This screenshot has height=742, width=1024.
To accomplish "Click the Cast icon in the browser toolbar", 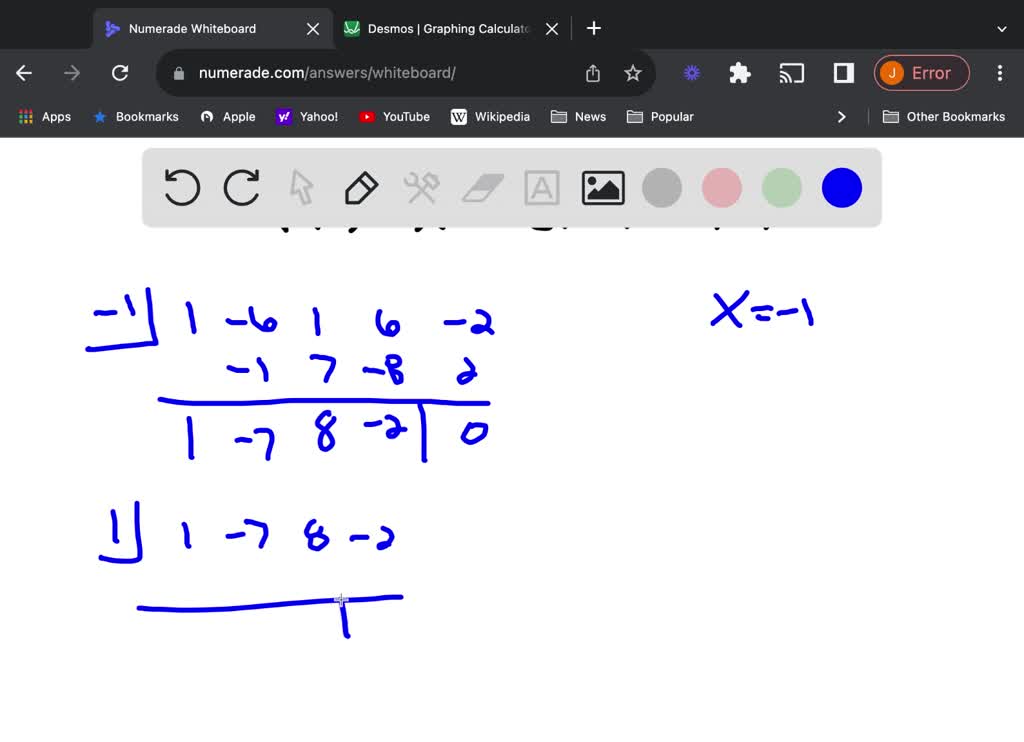I will (791, 73).
